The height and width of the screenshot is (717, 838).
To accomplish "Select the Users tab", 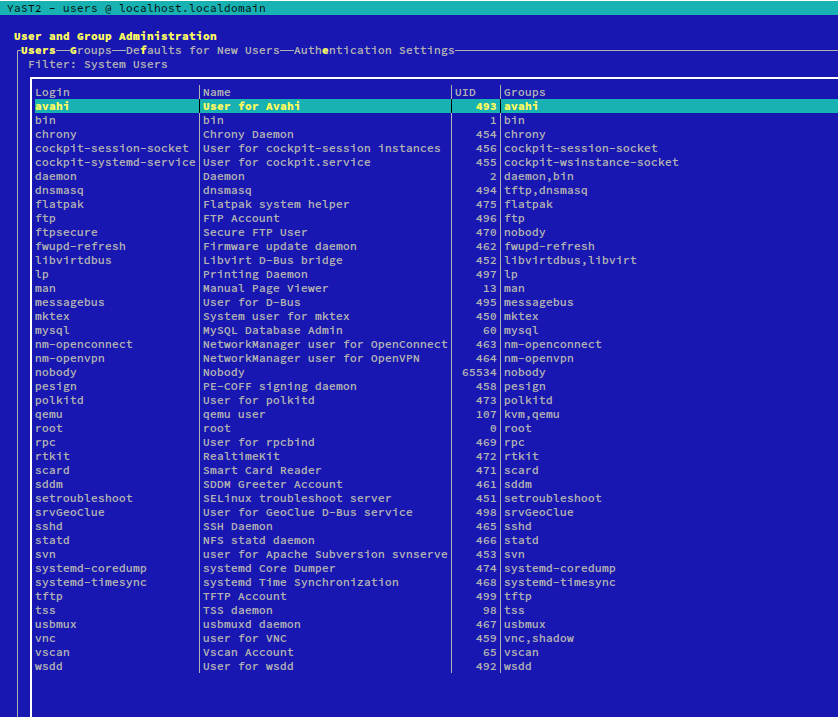I will [38, 50].
